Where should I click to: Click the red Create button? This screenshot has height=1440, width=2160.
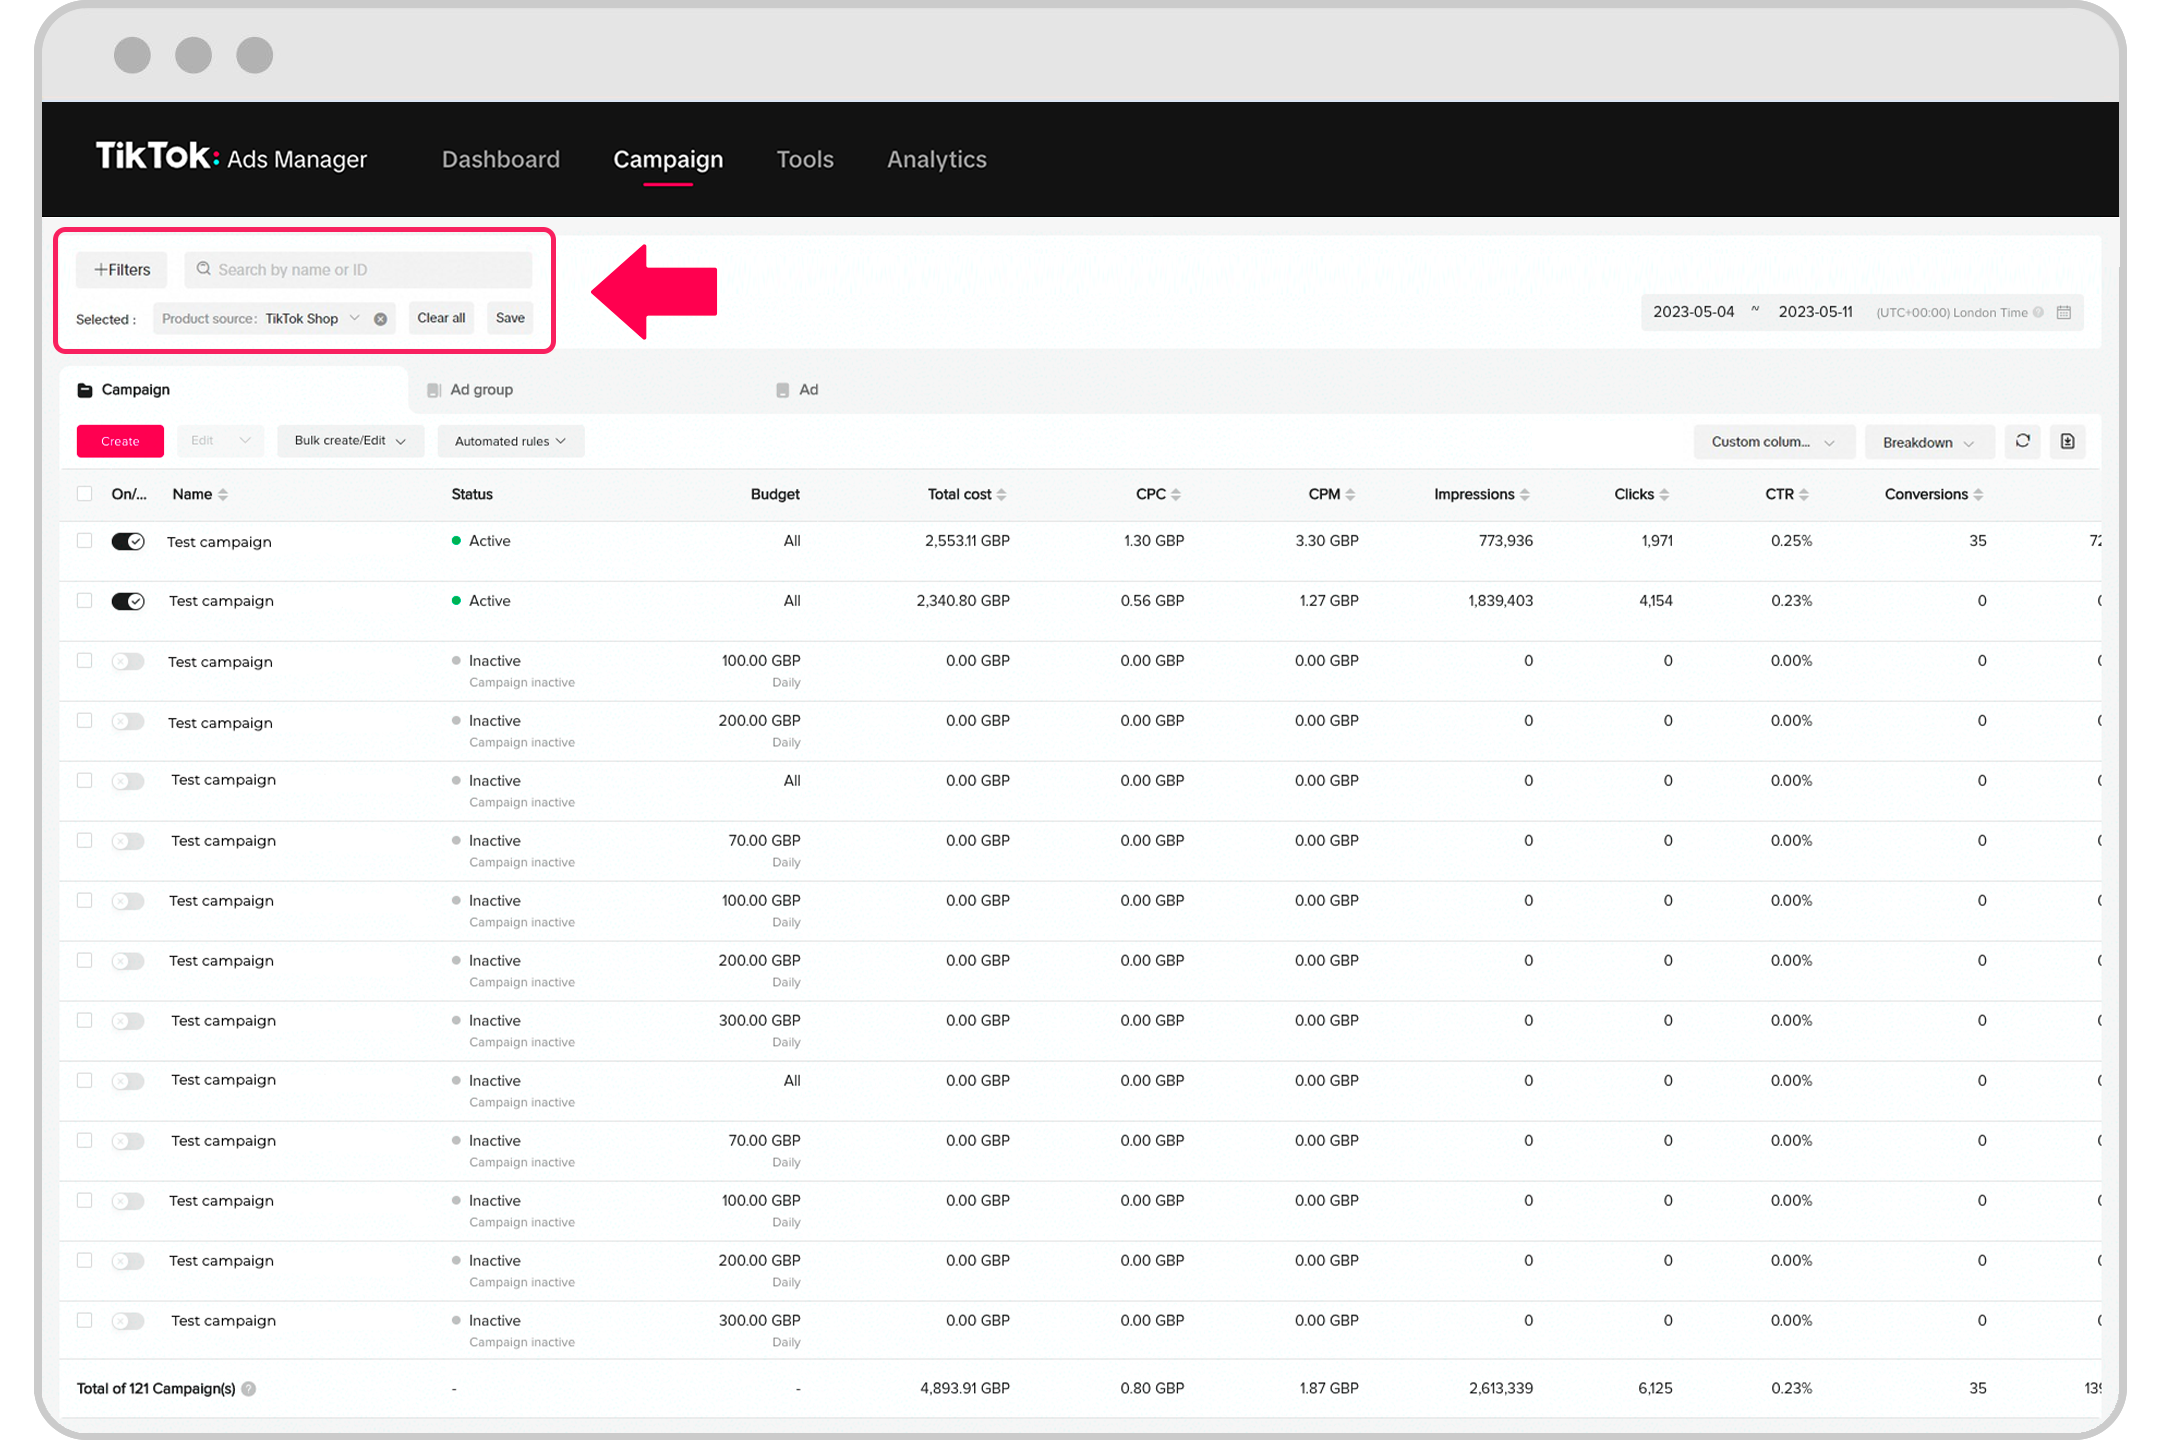pos(120,441)
